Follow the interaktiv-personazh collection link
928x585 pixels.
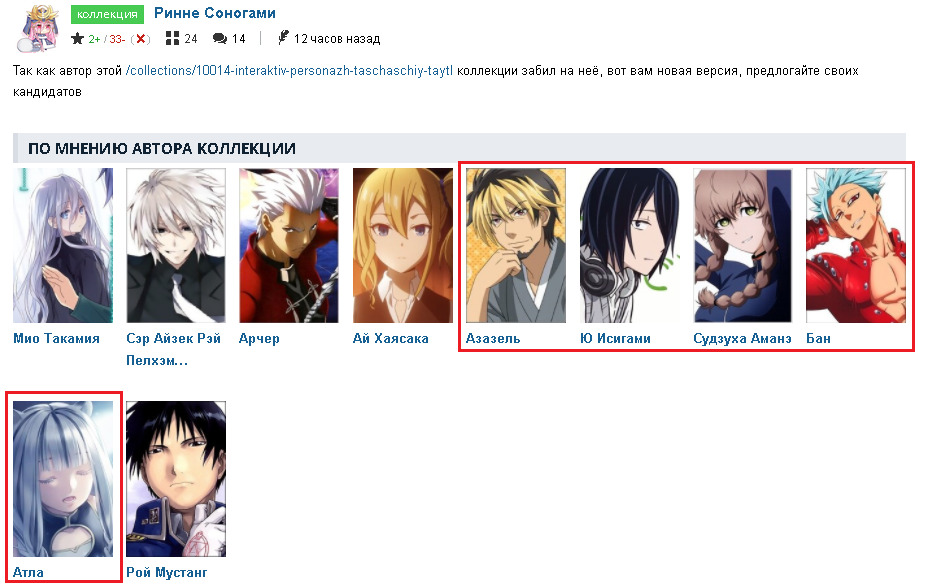[x=289, y=71]
